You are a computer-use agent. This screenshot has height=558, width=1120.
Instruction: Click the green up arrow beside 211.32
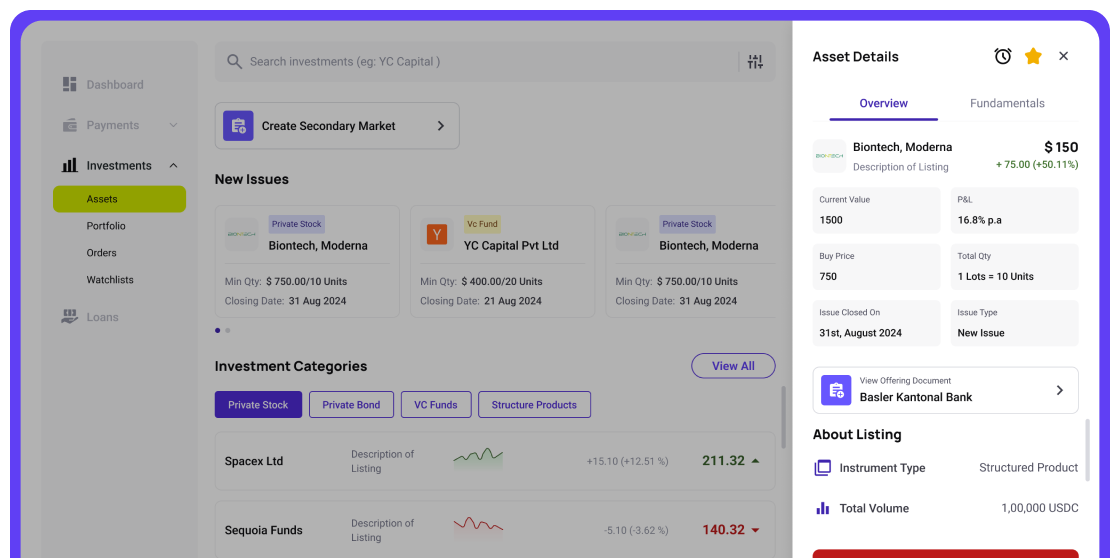tap(755, 461)
